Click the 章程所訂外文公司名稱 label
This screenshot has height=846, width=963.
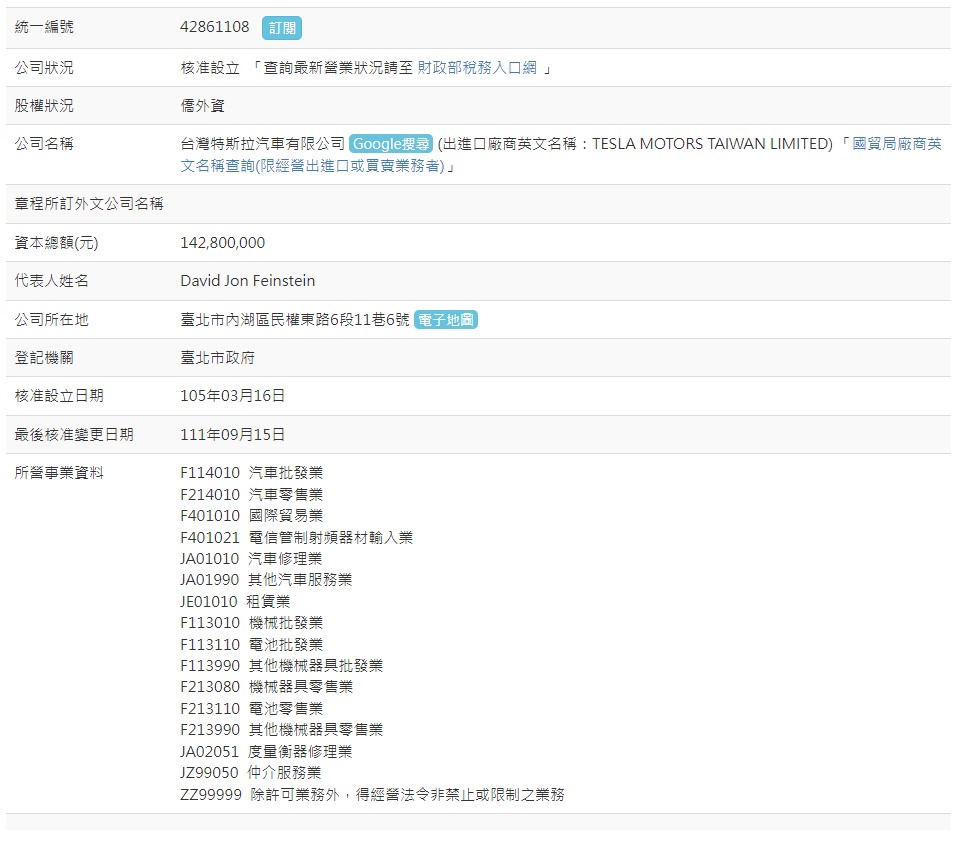(89, 204)
